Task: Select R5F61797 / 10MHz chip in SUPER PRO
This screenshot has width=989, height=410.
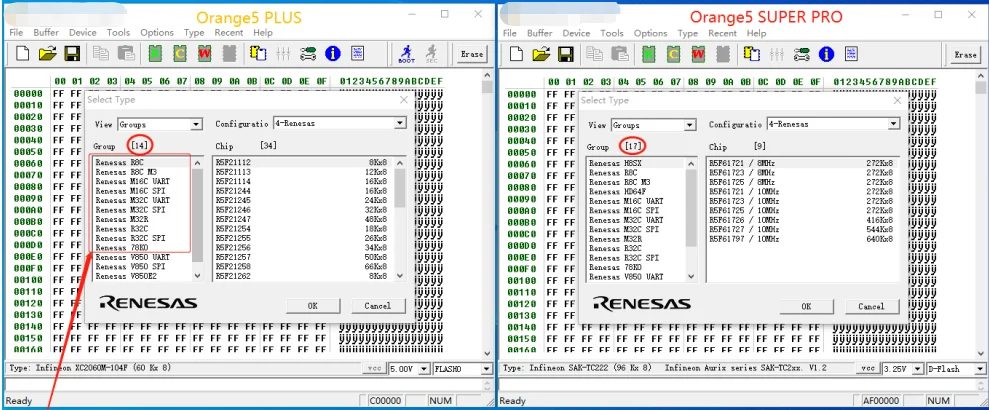Action: click(x=801, y=239)
